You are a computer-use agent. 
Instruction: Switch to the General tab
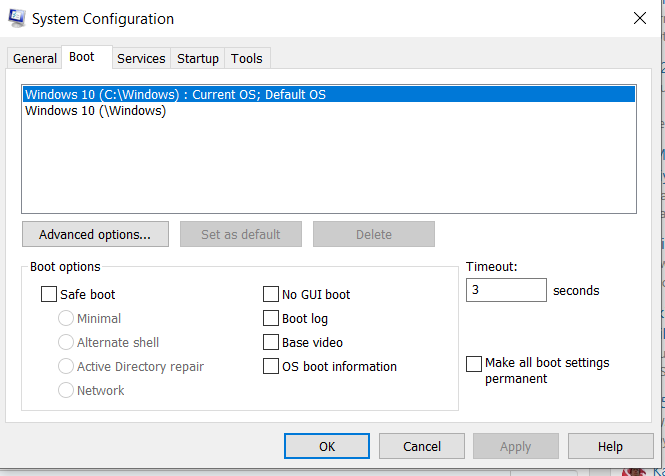35,59
